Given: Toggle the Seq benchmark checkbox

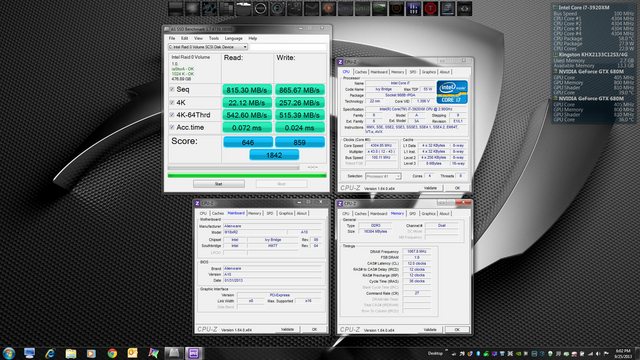Looking at the screenshot, I should point(172,89).
